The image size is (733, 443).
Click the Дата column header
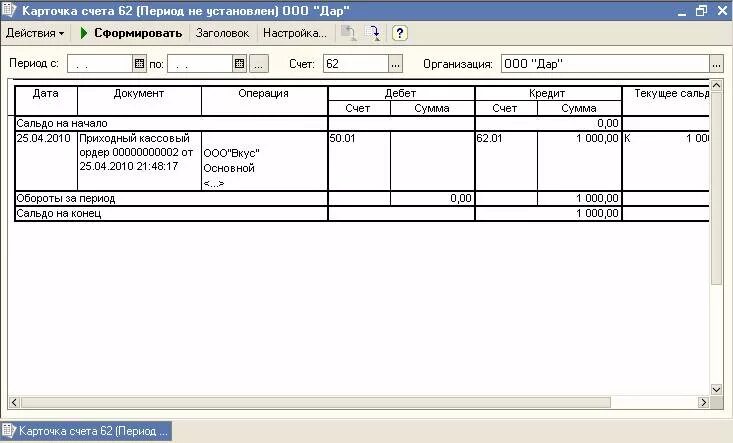[46, 100]
